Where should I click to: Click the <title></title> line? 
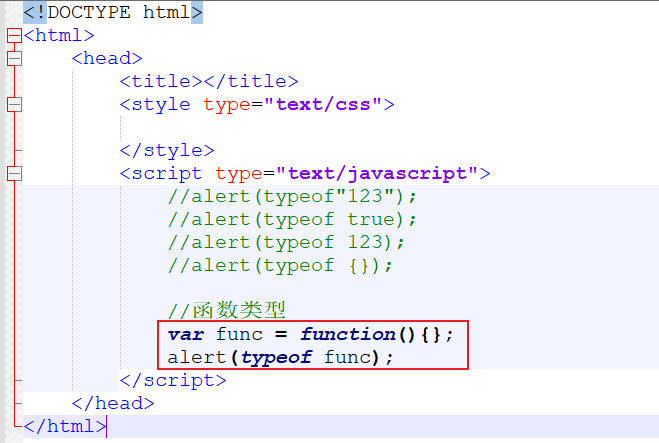click(209, 81)
